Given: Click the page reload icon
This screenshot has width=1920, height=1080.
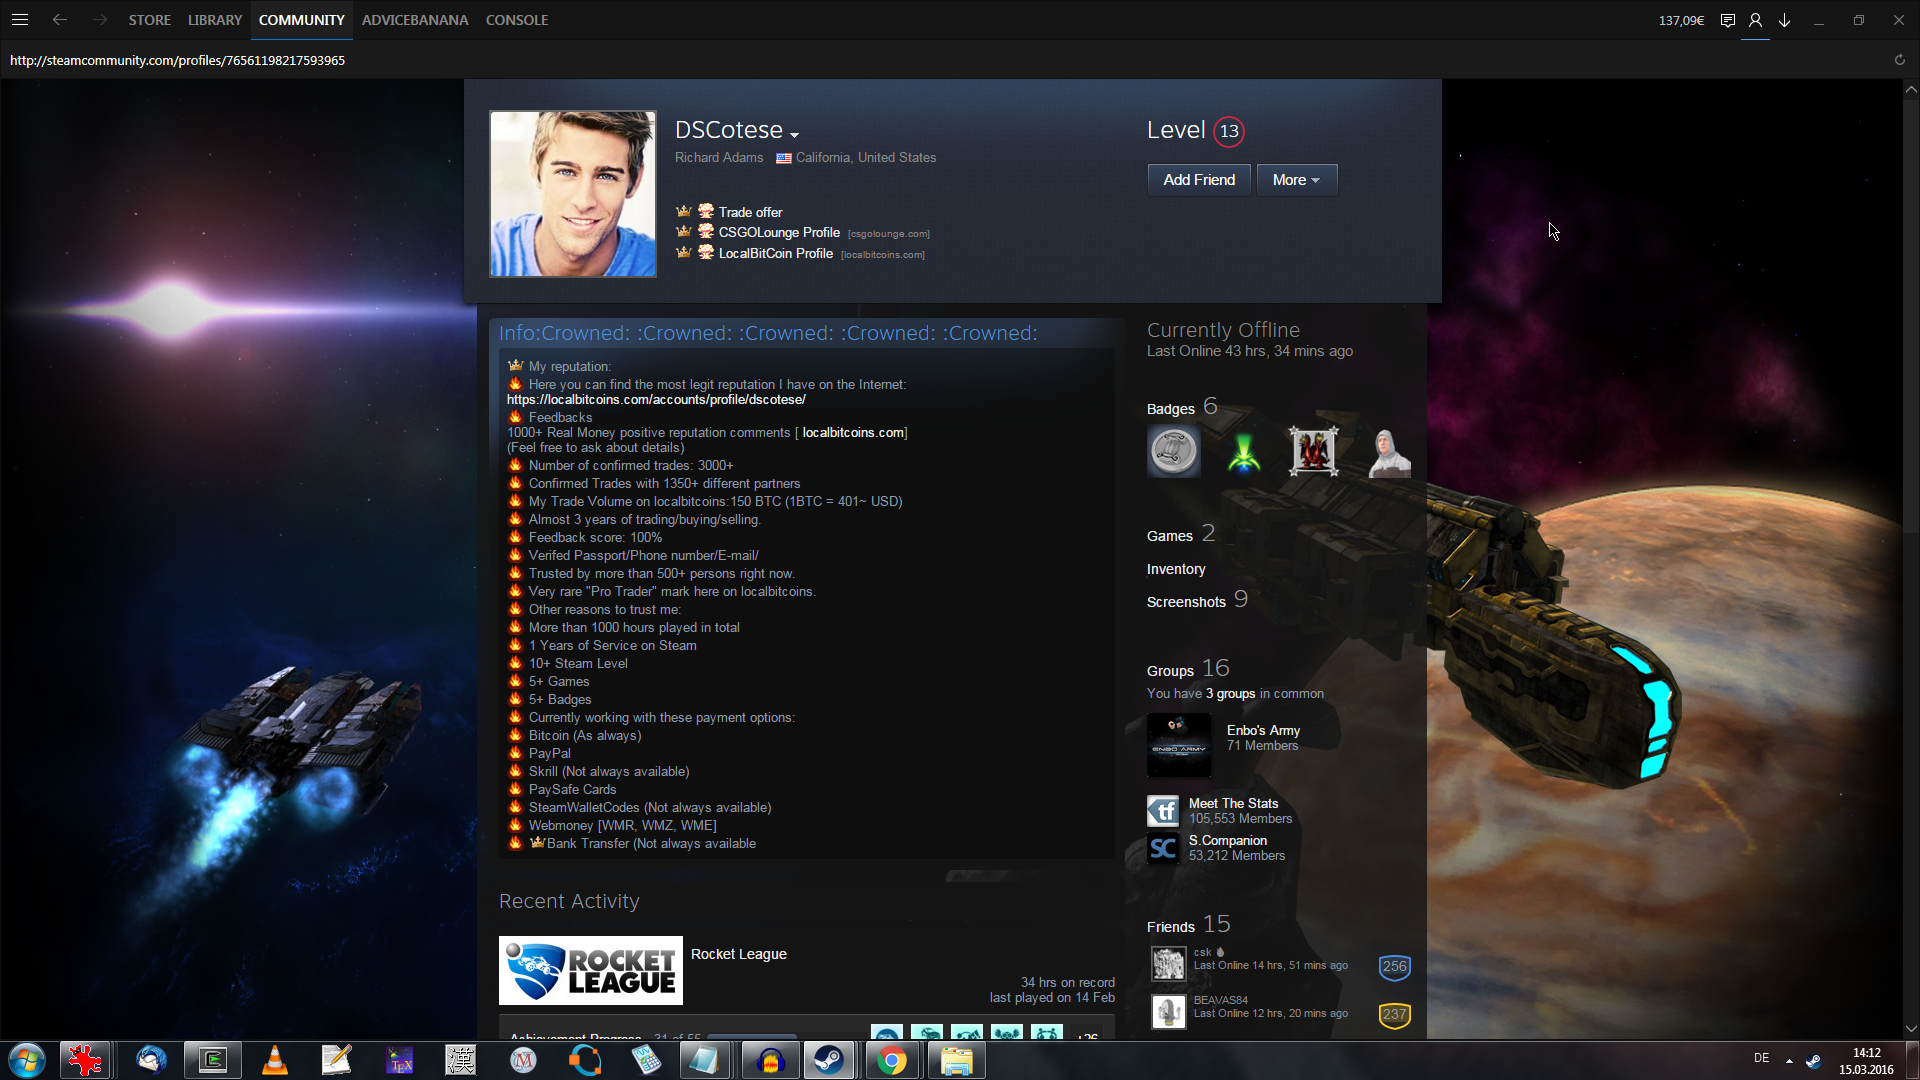Looking at the screenshot, I should point(1899,60).
